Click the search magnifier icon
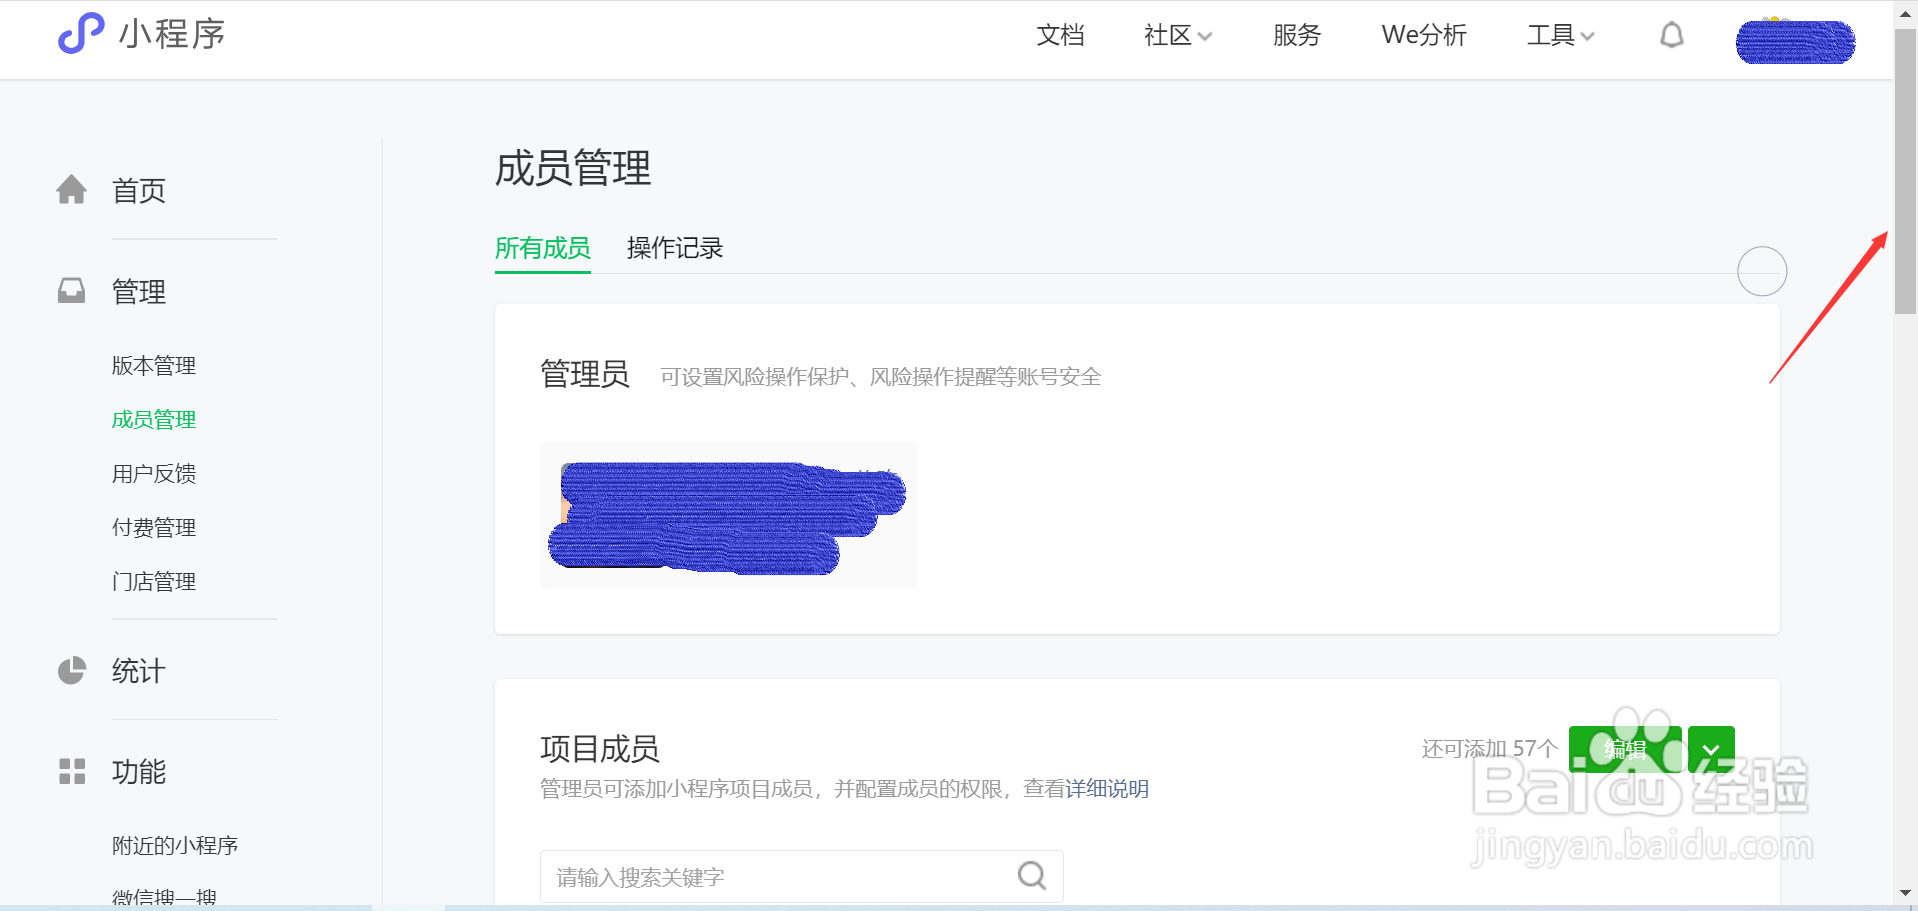1918x911 pixels. pyautogui.click(x=1032, y=876)
